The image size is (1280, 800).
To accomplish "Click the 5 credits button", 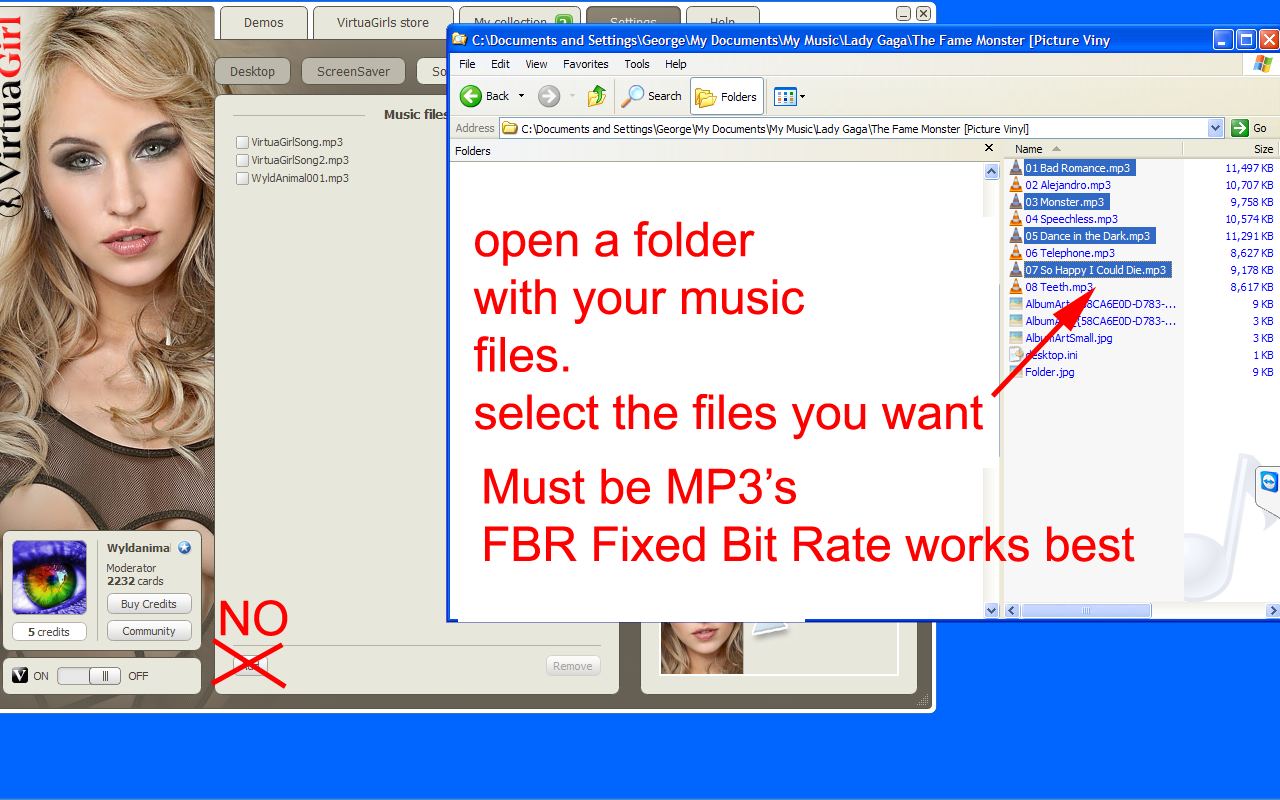I will click(x=49, y=632).
